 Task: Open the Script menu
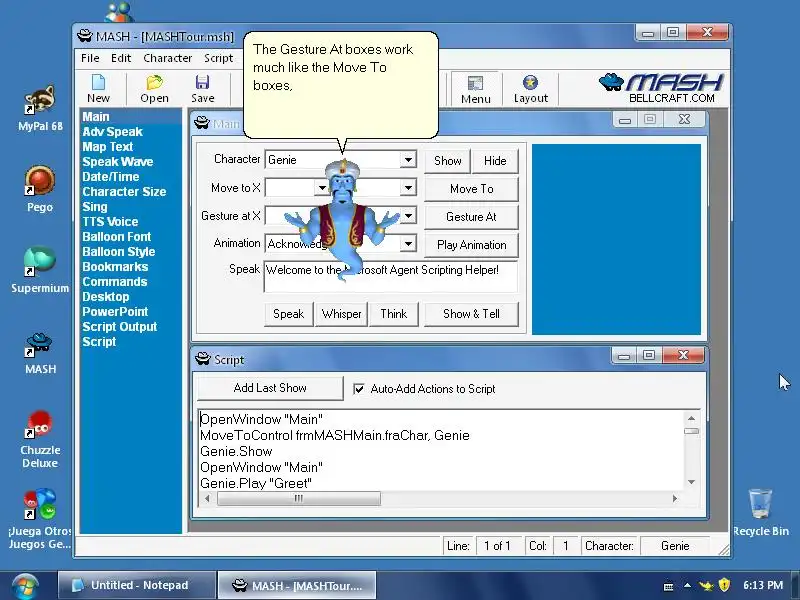coord(218,58)
